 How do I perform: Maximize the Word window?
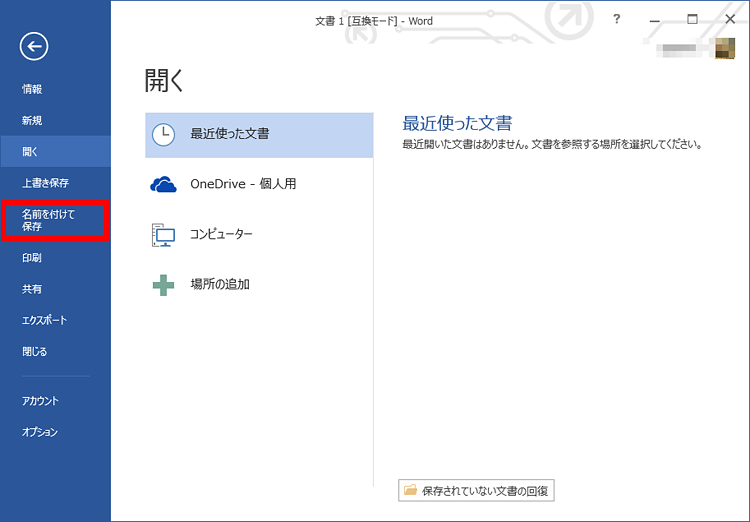click(x=692, y=19)
